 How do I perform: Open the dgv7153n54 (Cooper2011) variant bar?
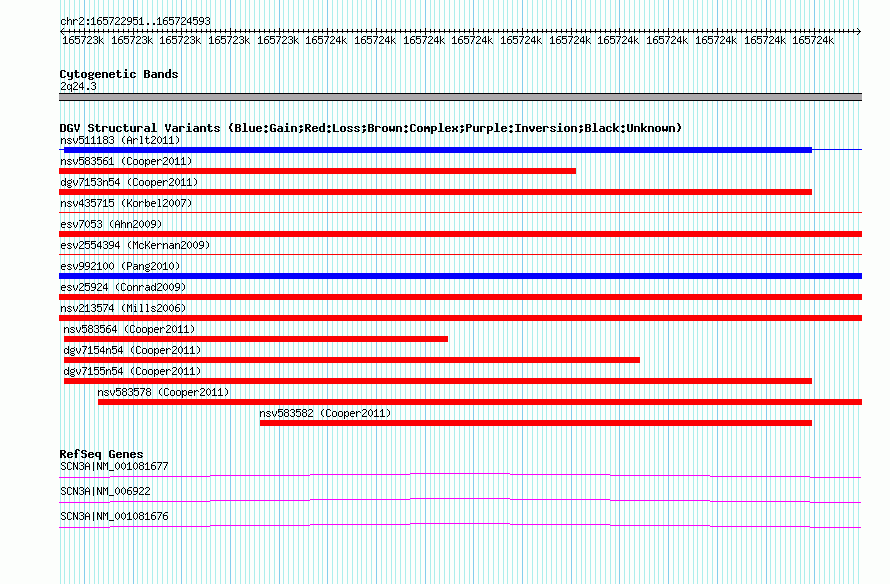pyautogui.click(x=435, y=192)
